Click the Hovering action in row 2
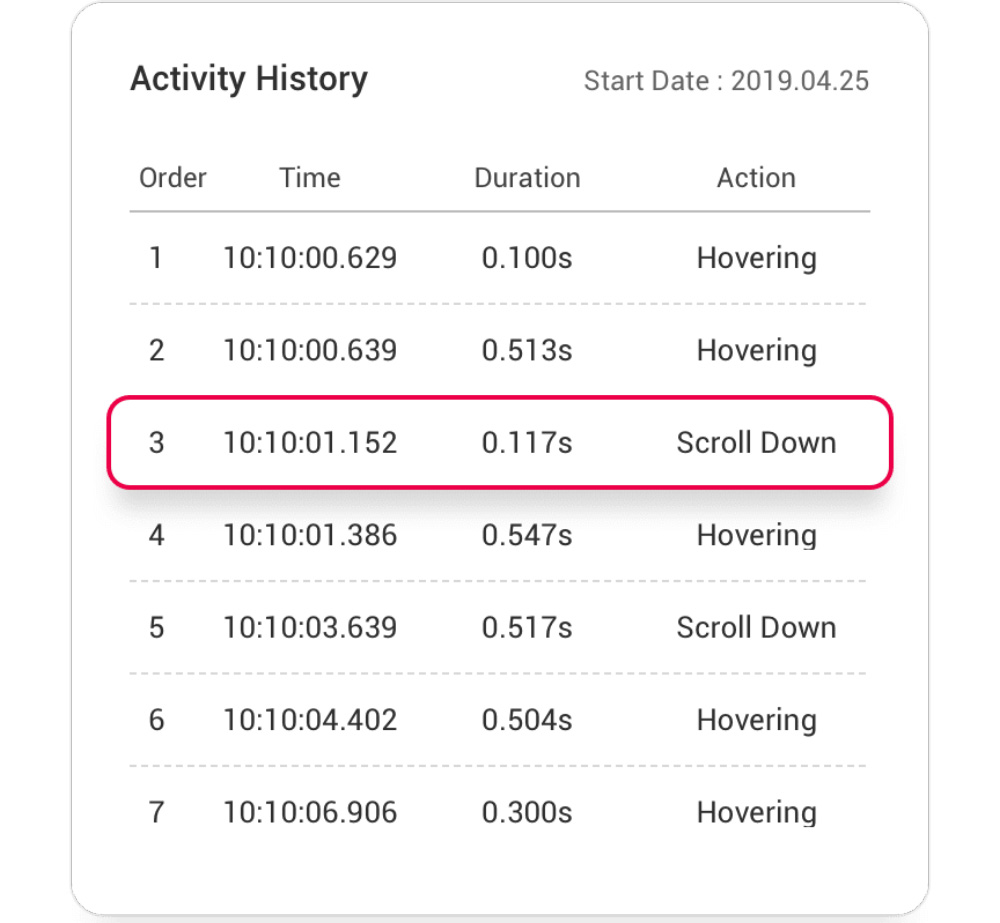Screen dimensions: 1000x923 point(756,350)
